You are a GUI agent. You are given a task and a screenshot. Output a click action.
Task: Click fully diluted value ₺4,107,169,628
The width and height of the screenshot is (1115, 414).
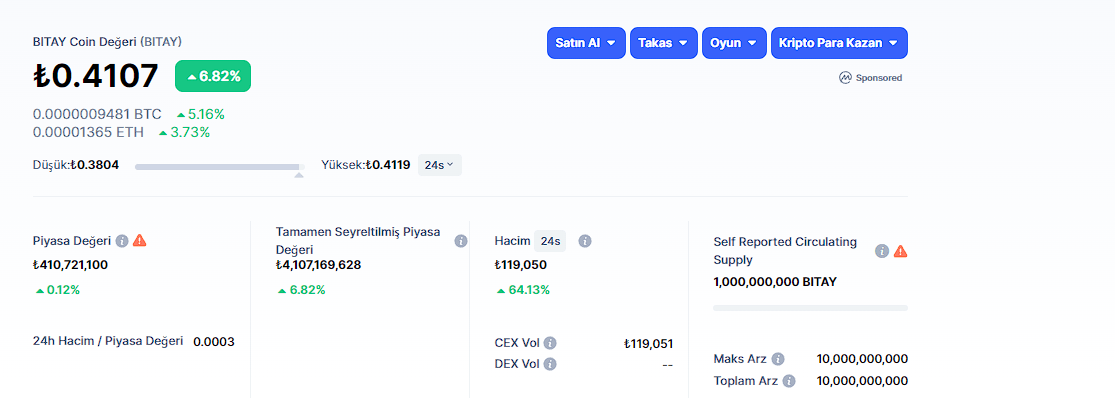click(x=319, y=265)
